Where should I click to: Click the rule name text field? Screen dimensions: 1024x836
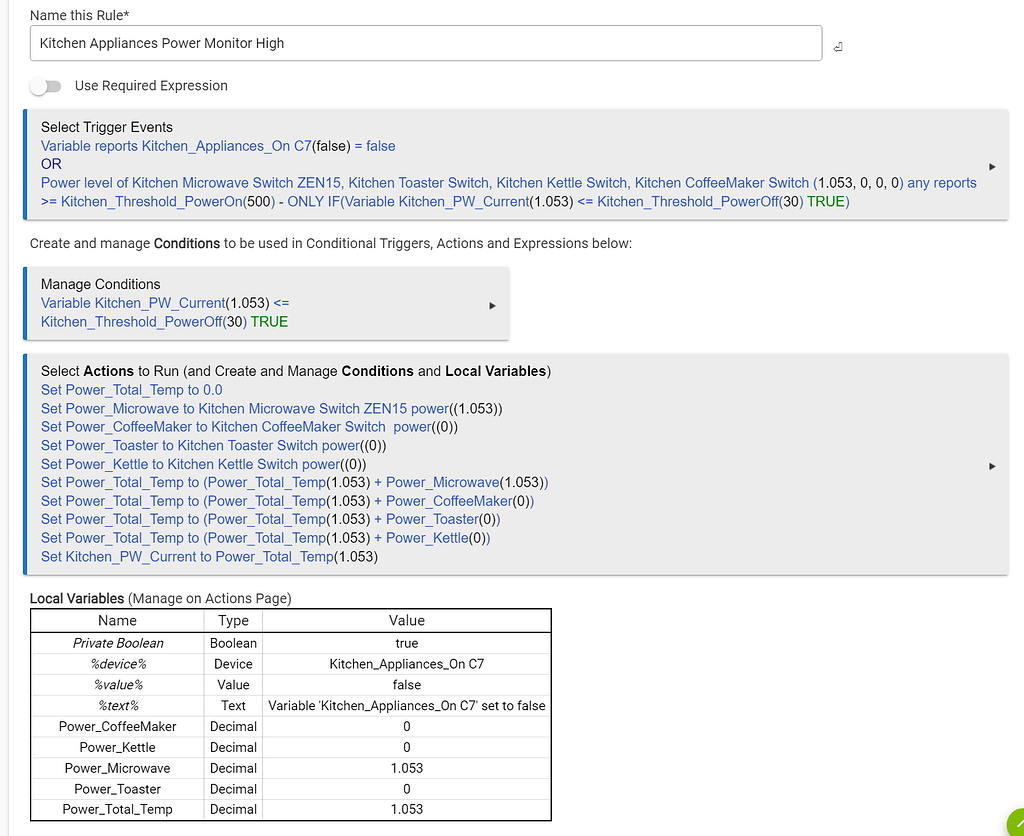pyautogui.click(x=426, y=43)
